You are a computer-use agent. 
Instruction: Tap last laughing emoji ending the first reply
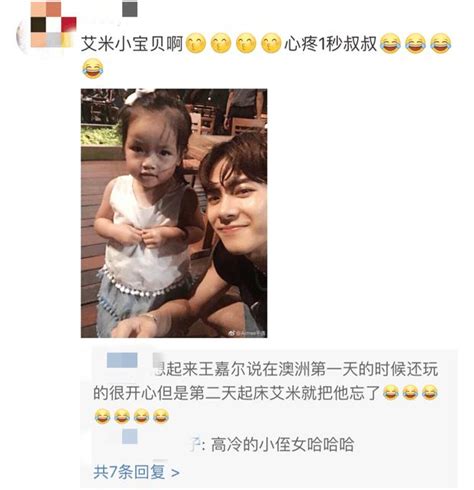pyautogui.click(x=161, y=416)
